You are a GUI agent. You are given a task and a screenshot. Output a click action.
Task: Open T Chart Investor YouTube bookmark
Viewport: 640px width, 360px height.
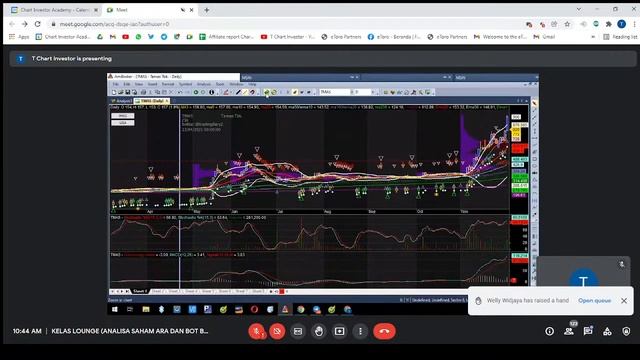pos(288,37)
